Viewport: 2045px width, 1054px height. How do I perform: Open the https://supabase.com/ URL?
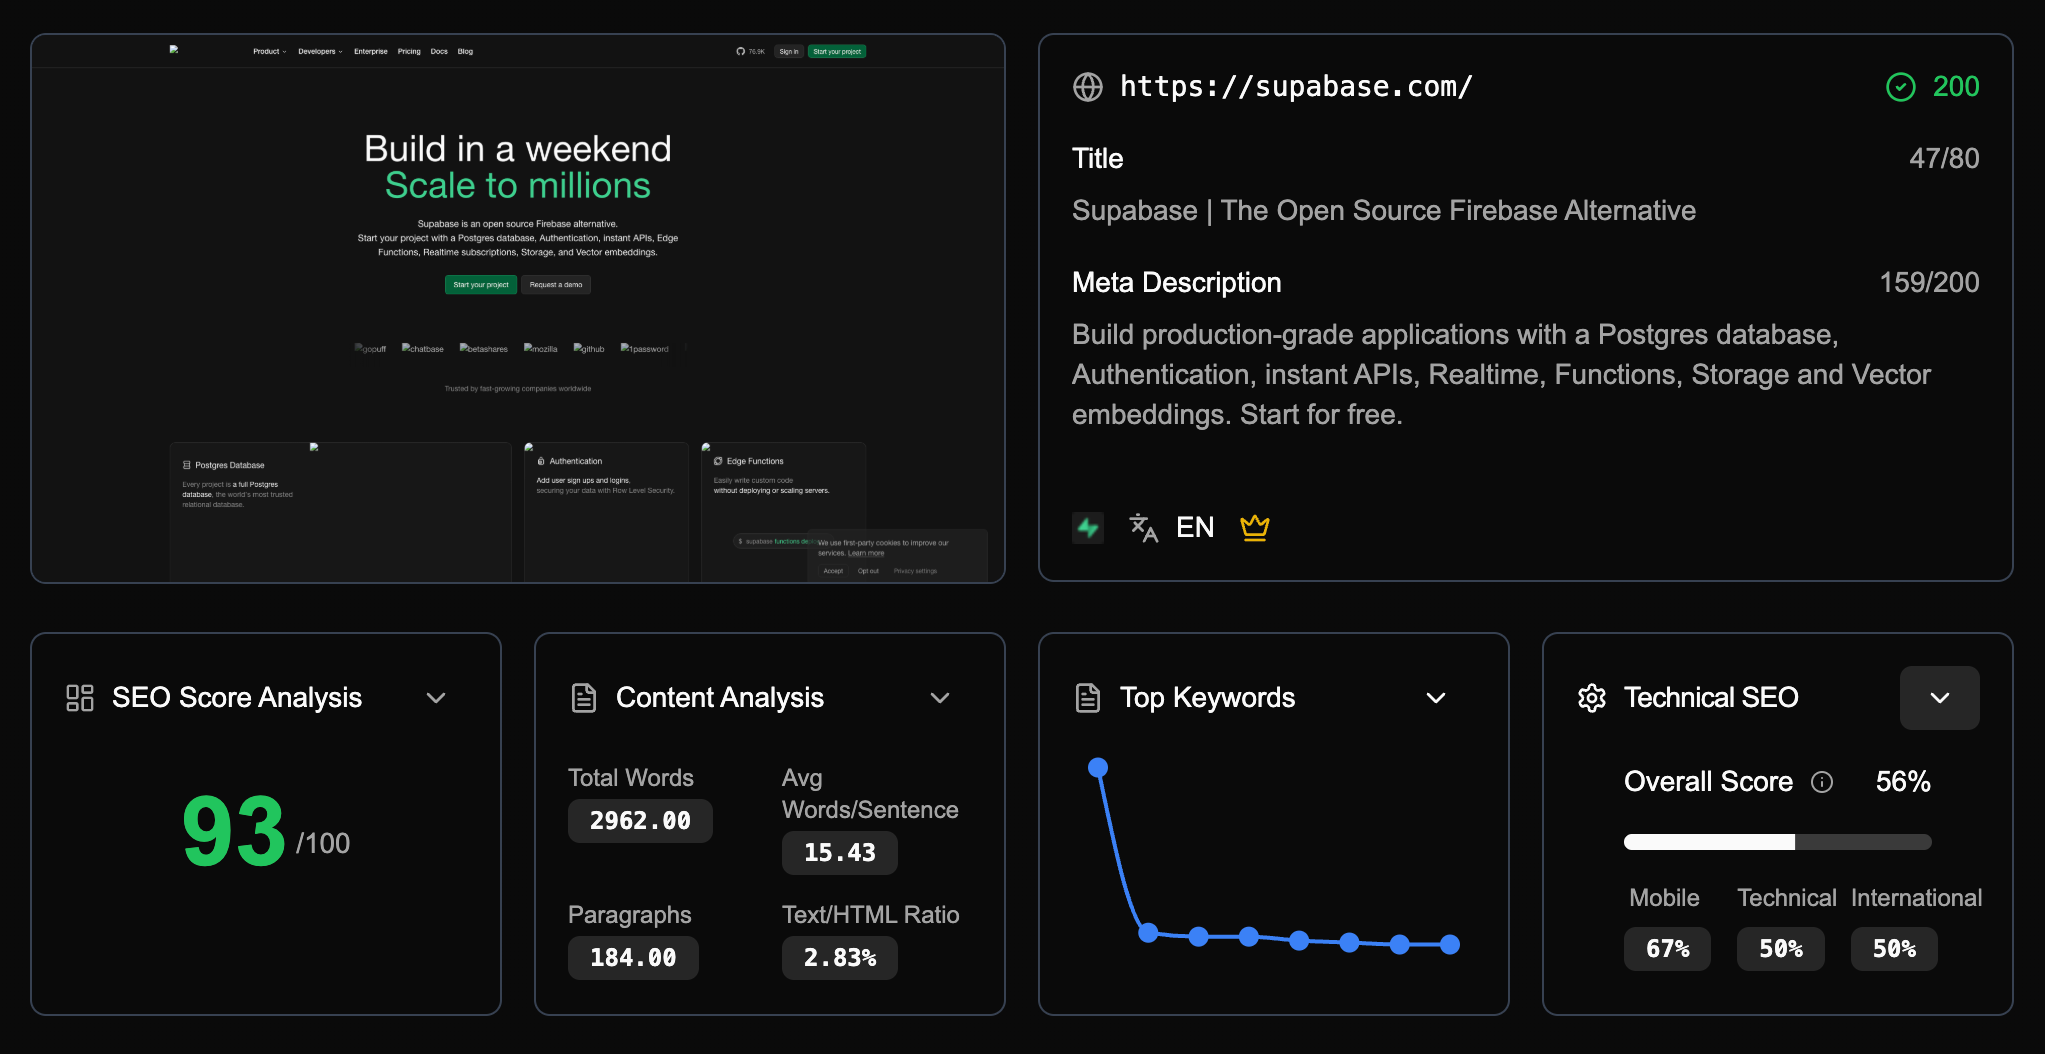(x=1296, y=87)
